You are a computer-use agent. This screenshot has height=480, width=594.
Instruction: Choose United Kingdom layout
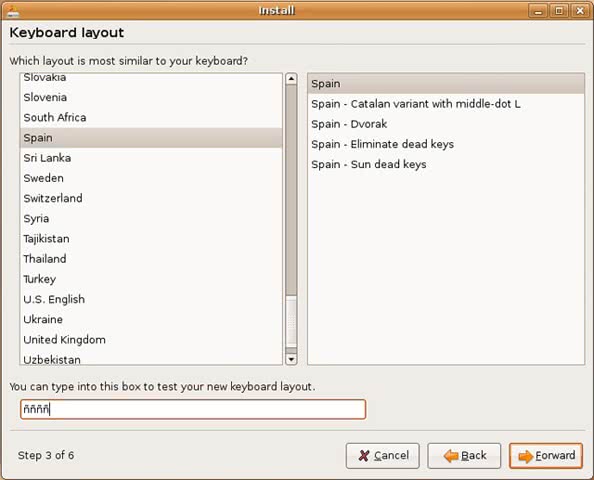[151, 339]
